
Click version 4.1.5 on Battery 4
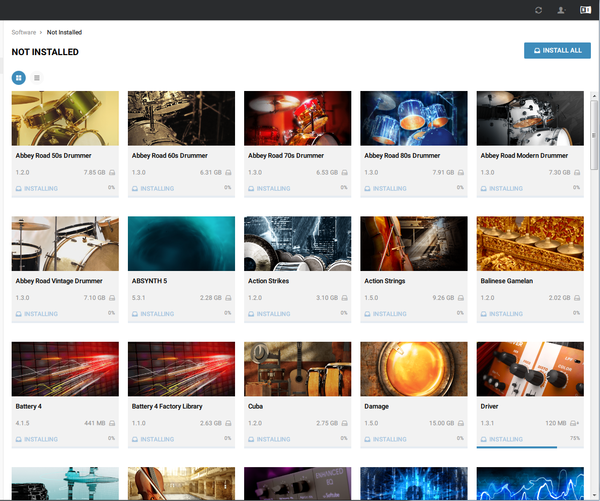coord(23,423)
